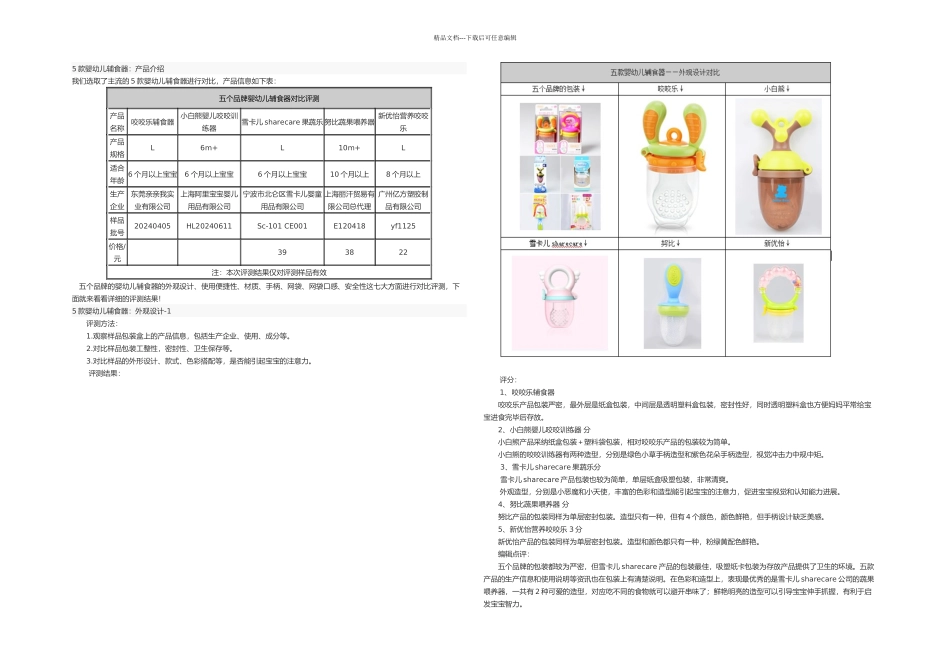Viewport: 950px width, 672px height.
Task: Click the company cell 宁波市北仑区雪卡儿婴童用品有限公司
Action: [282, 200]
